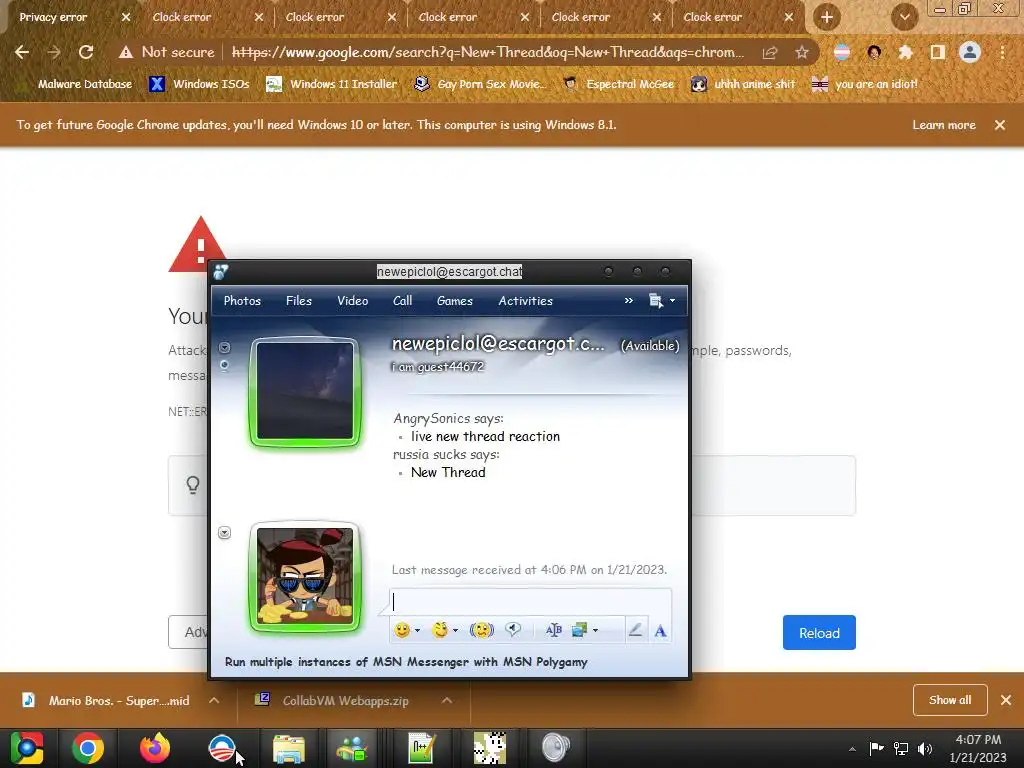Screen dimensions: 1024x768
Task: Click your own display picture thumbnail
Action: click(x=305, y=577)
